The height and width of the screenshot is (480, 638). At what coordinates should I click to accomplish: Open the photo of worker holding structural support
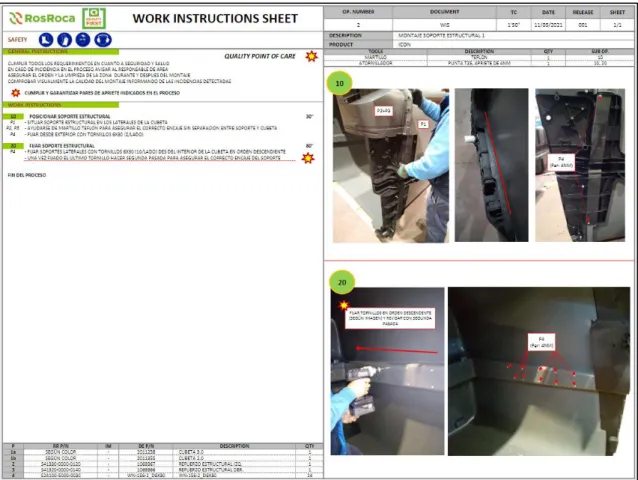tap(391, 166)
